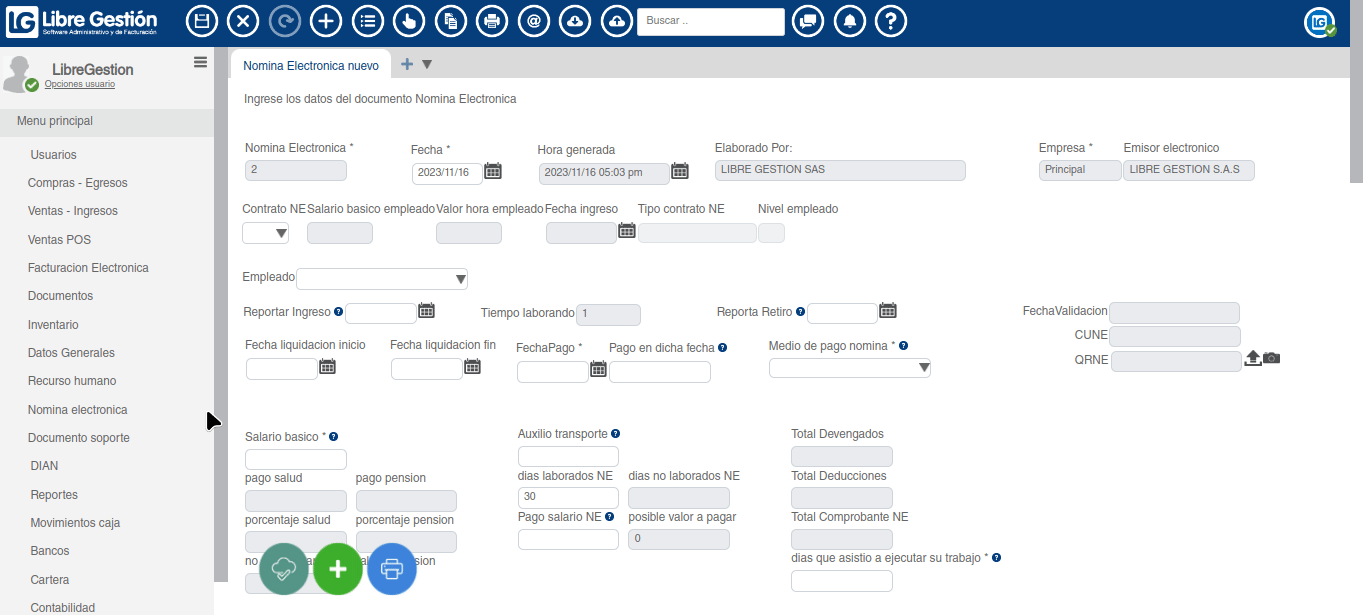Click the cancel (X) toolbar icon
Viewport: 1363px width, 615px height.
coord(243,20)
